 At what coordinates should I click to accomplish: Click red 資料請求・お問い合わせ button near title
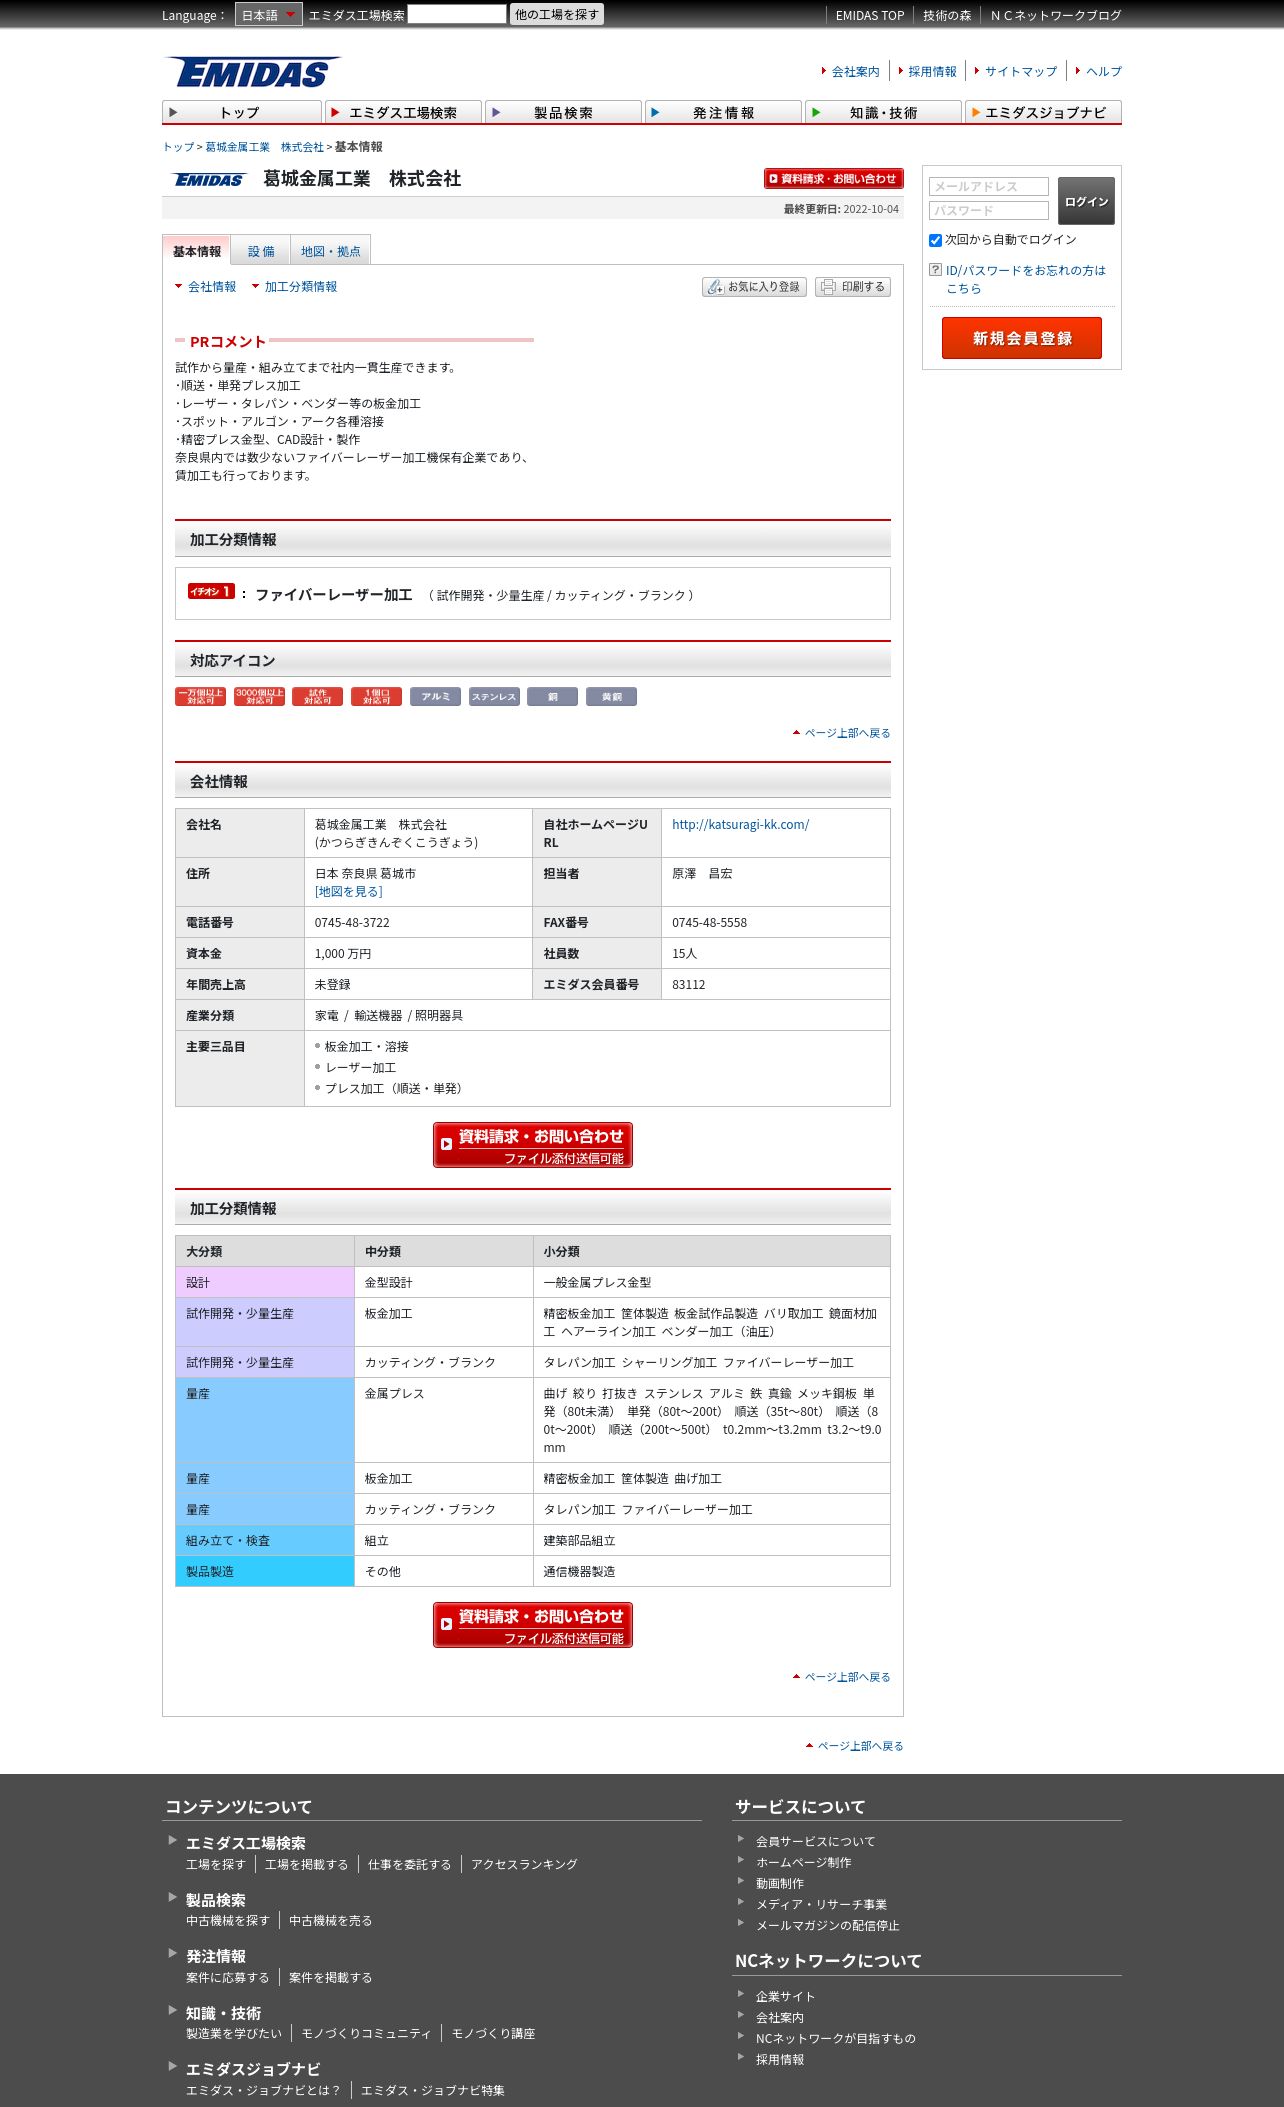(x=833, y=179)
